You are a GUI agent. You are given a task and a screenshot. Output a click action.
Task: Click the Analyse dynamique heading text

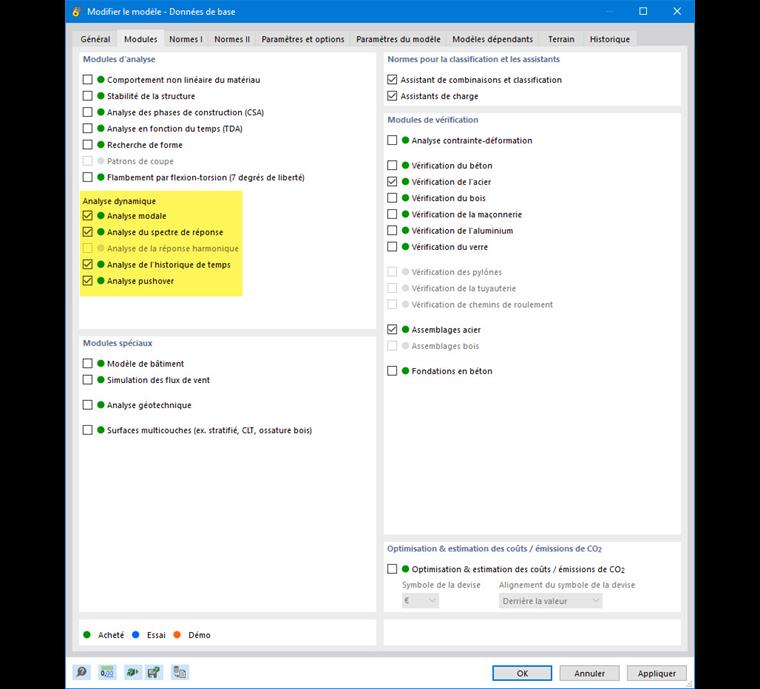(x=119, y=201)
